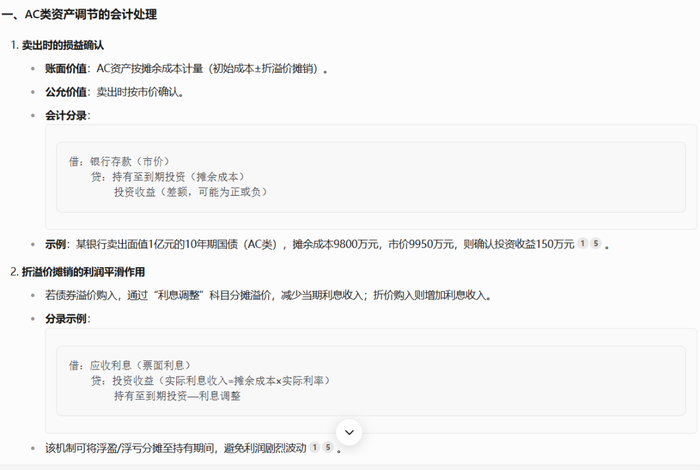Click the 分录示例 bullet label
Image resolution: width=700 pixels, height=470 pixels.
point(66,319)
